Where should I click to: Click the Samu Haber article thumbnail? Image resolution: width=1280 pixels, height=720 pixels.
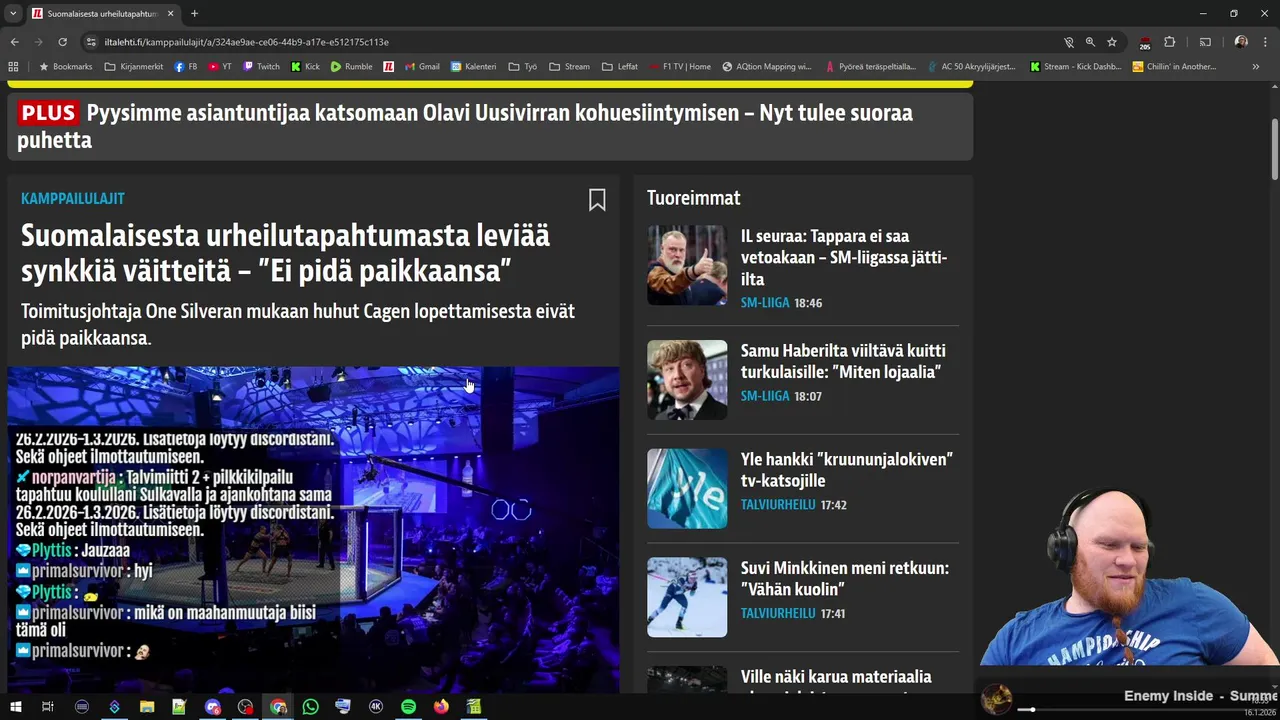(687, 379)
